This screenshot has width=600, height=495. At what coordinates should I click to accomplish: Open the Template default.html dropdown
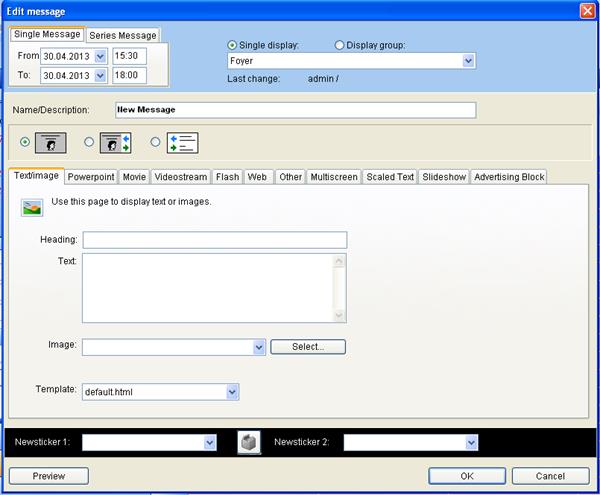(x=232, y=392)
